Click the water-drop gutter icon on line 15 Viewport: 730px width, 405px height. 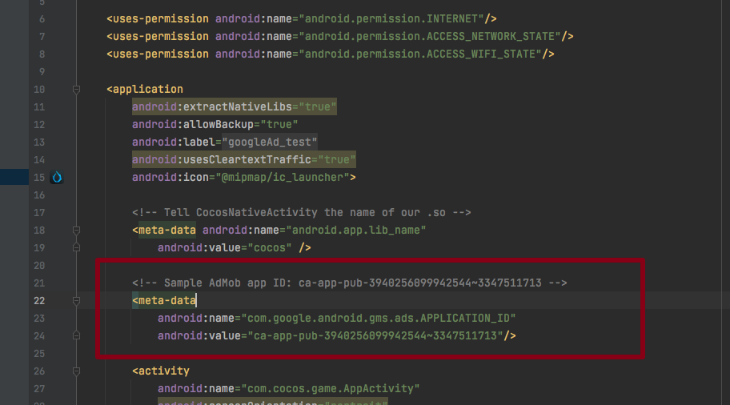57,177
